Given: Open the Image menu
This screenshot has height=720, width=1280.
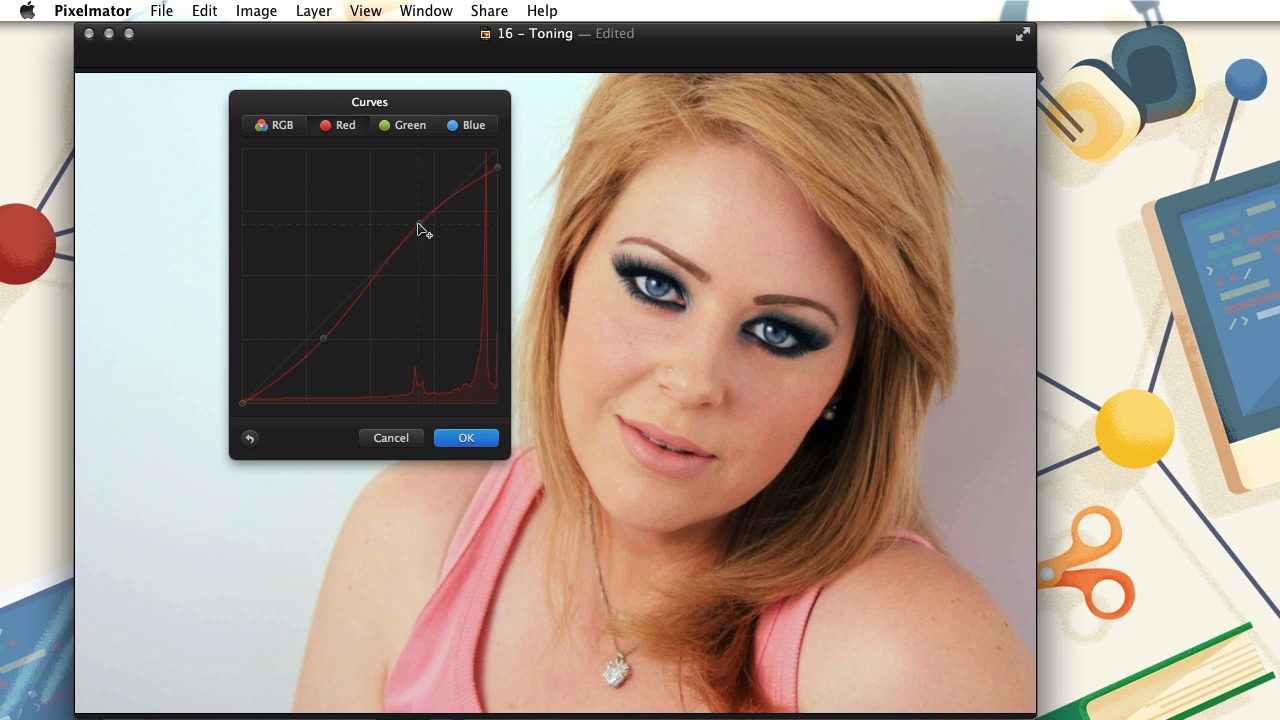Looking at the screenshot, I should (x=256, y=11).
